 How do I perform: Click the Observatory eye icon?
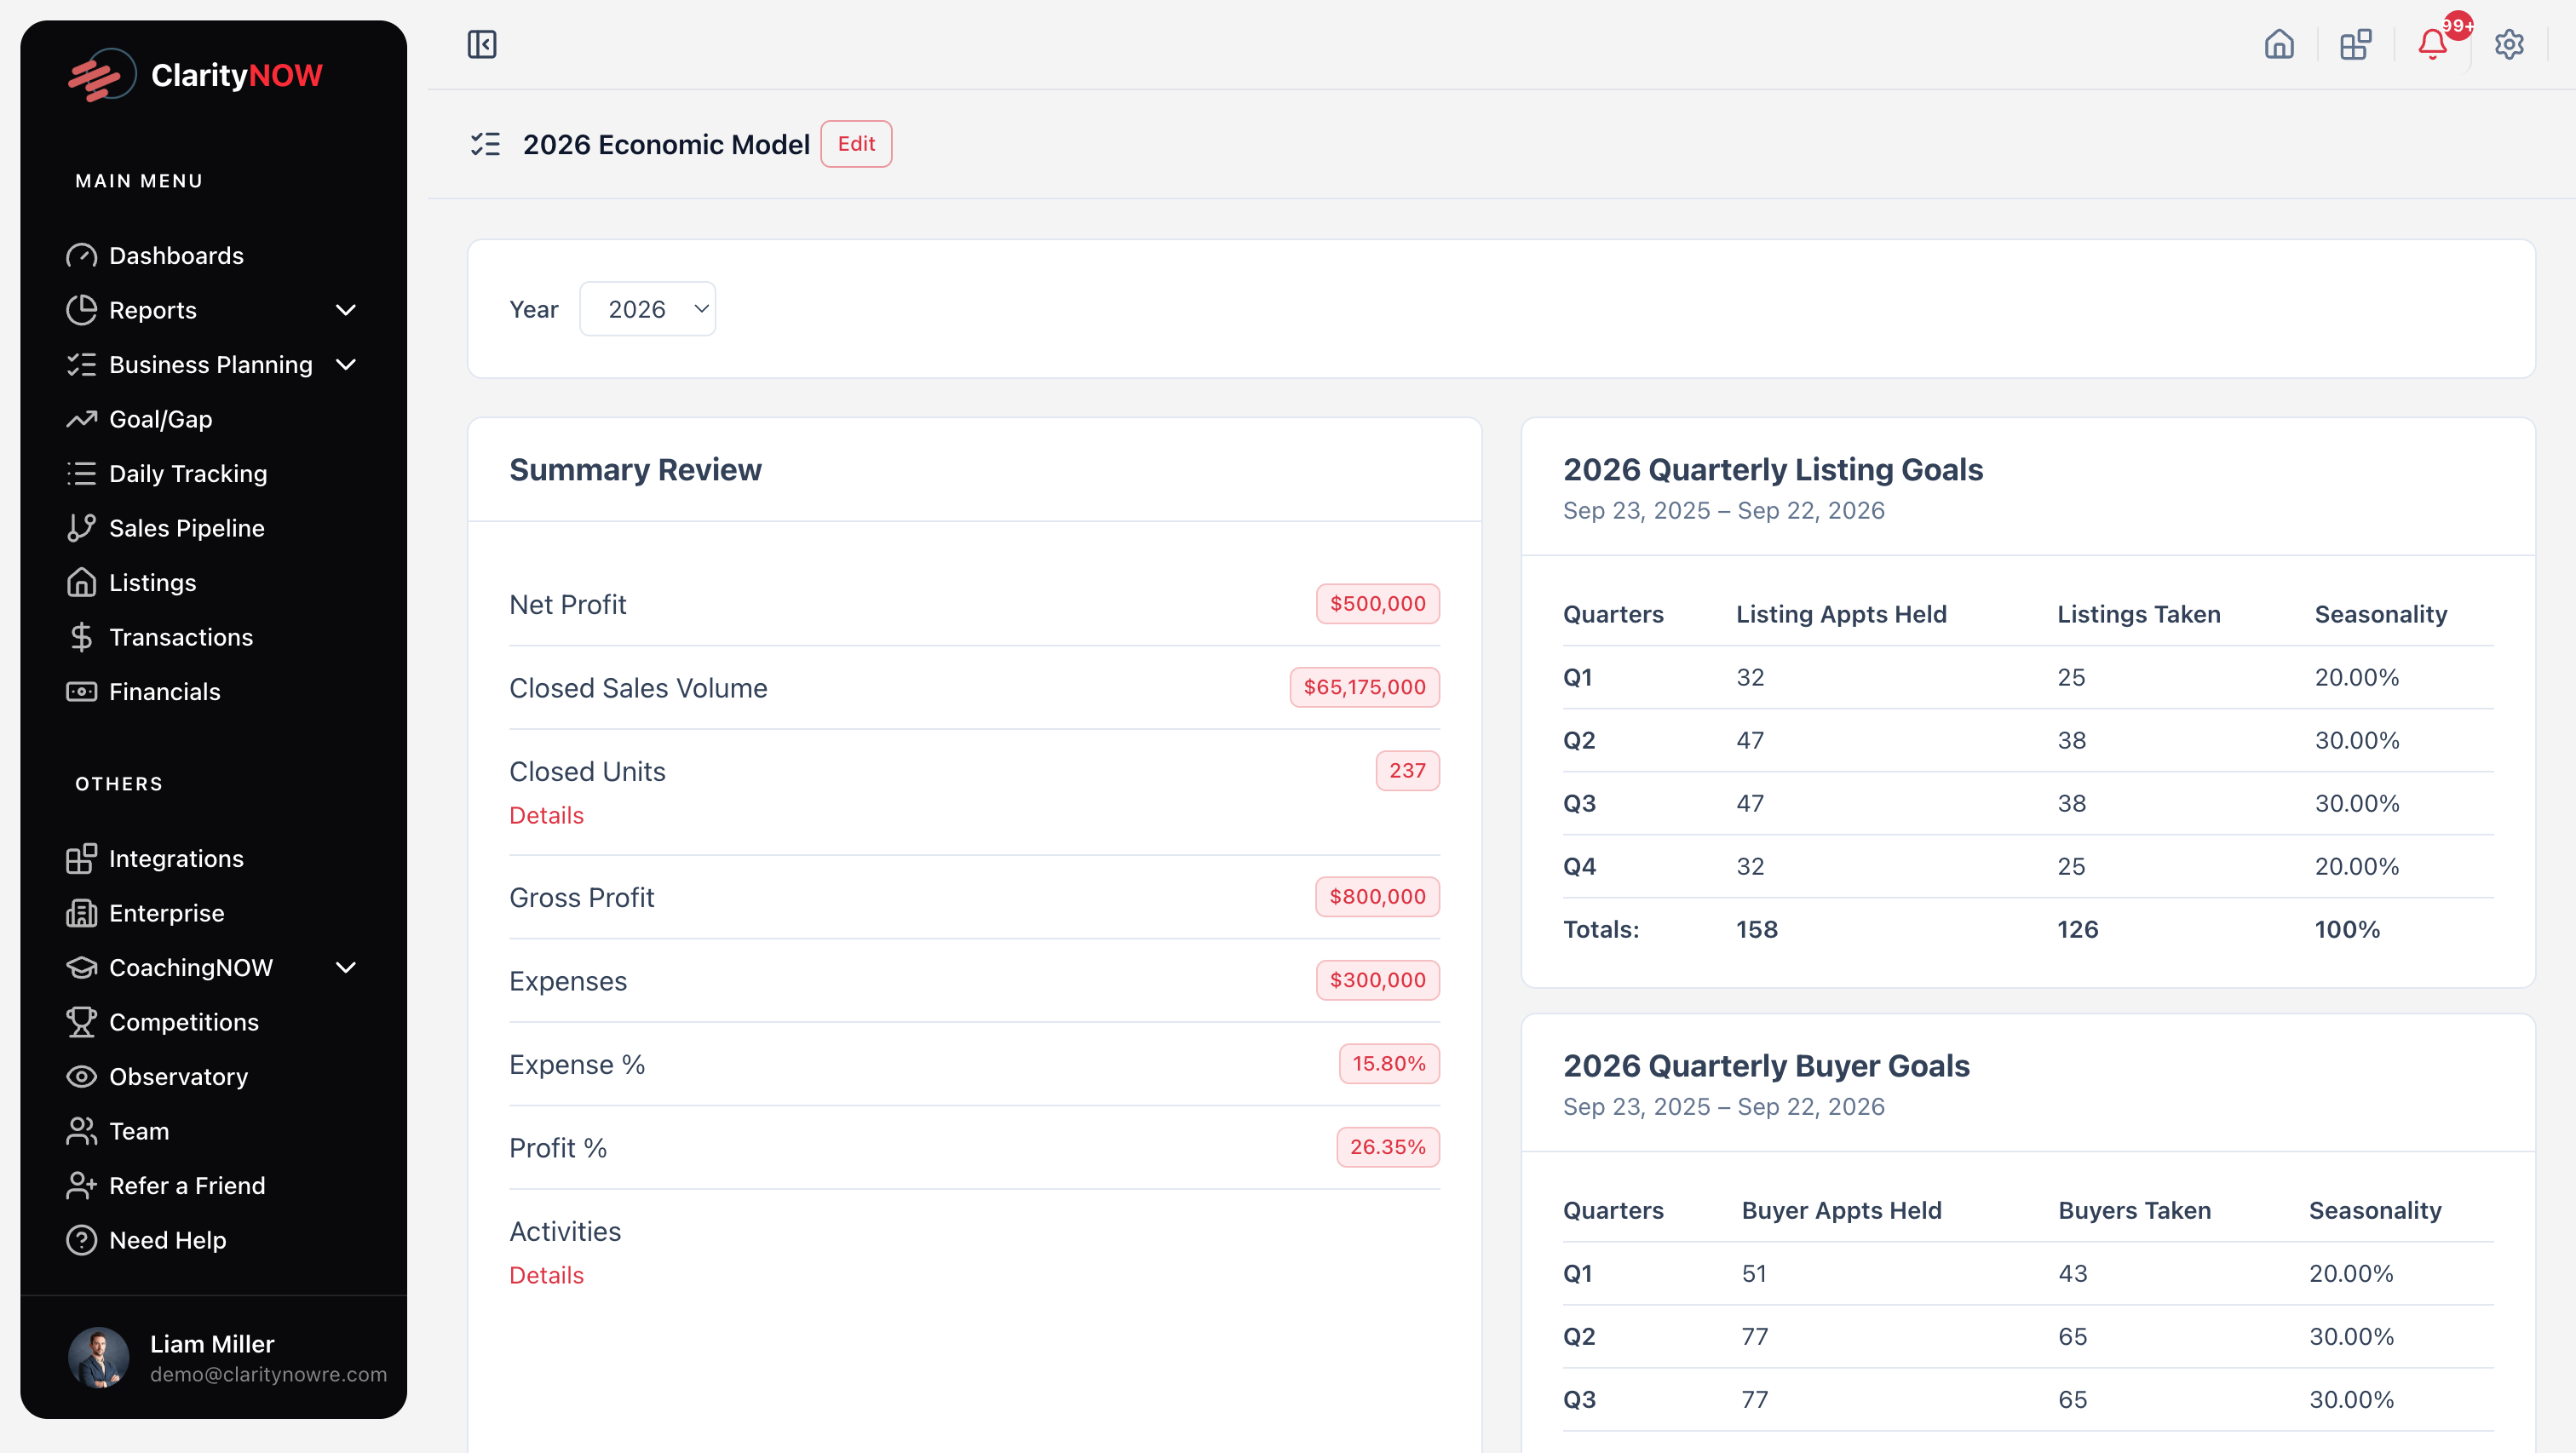point(81,1076)
